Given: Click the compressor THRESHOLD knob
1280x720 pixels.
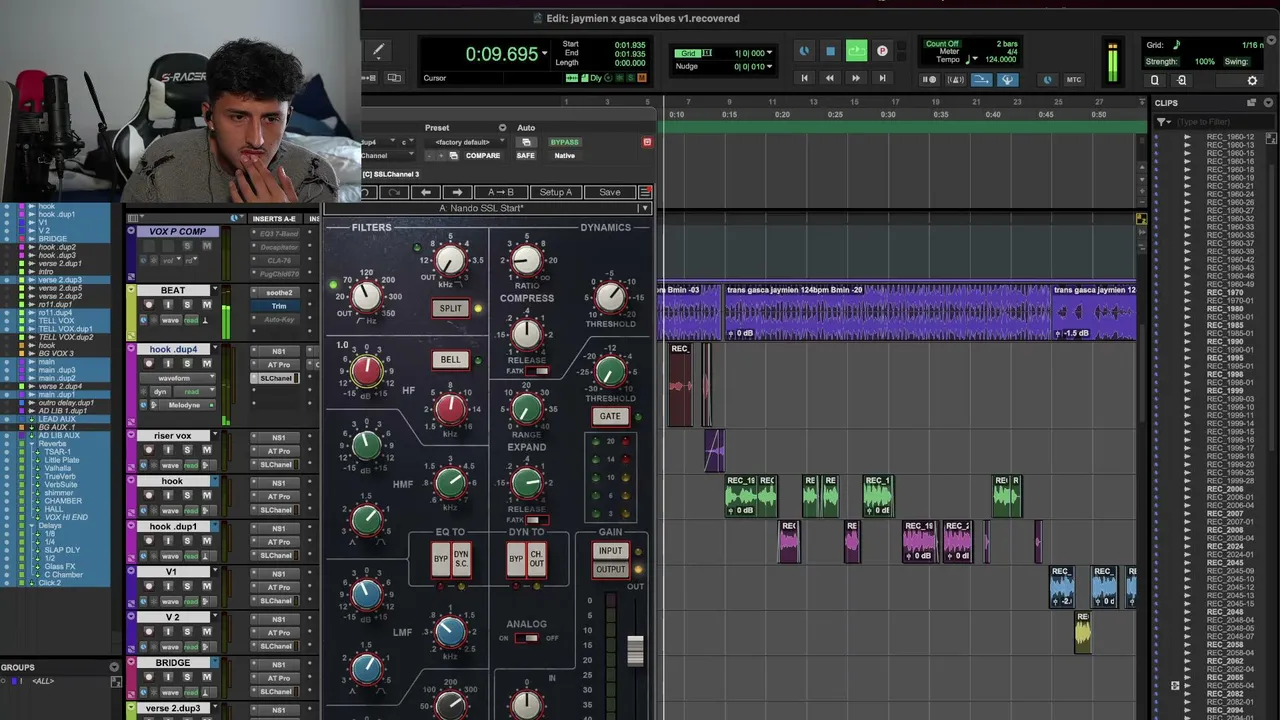Looking at the screenshot, I should [609, 297].
